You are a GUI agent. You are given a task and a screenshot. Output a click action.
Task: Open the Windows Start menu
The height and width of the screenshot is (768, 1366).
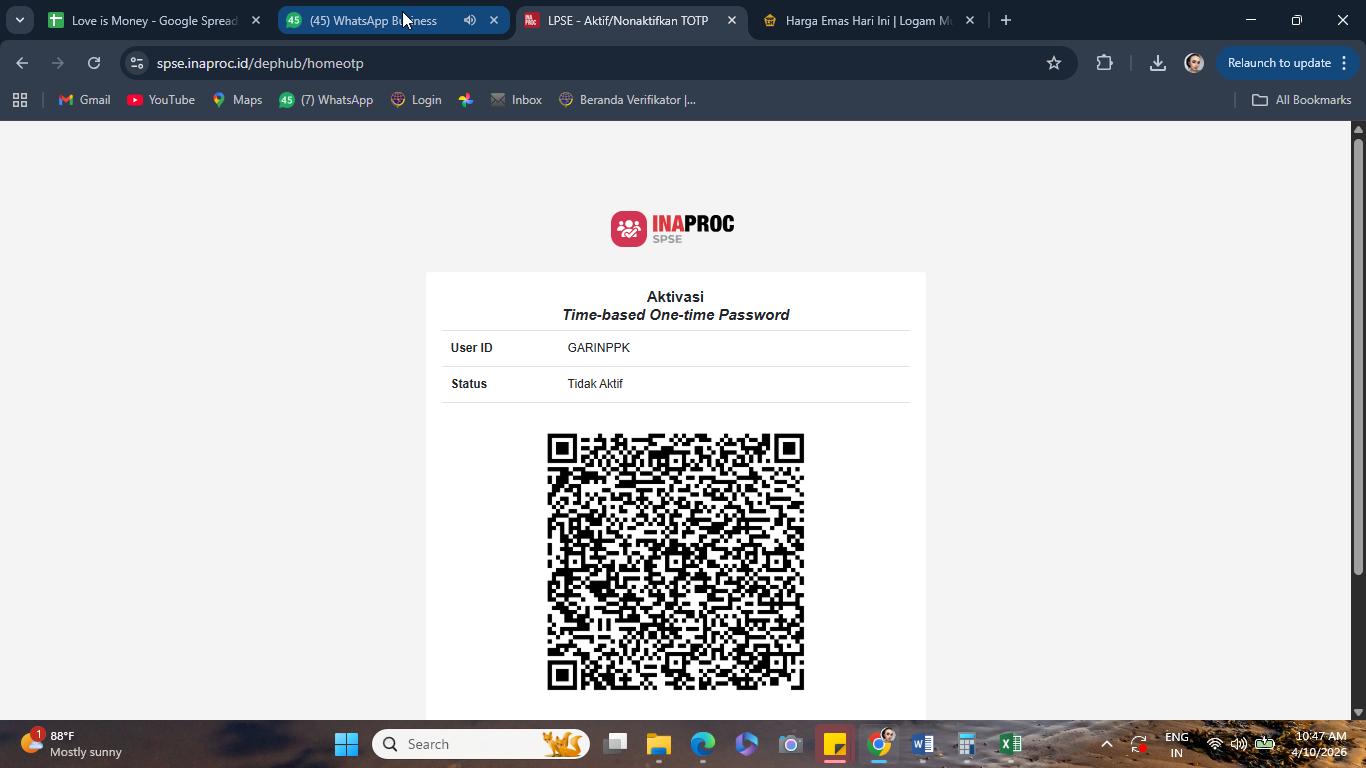point(346,744)
